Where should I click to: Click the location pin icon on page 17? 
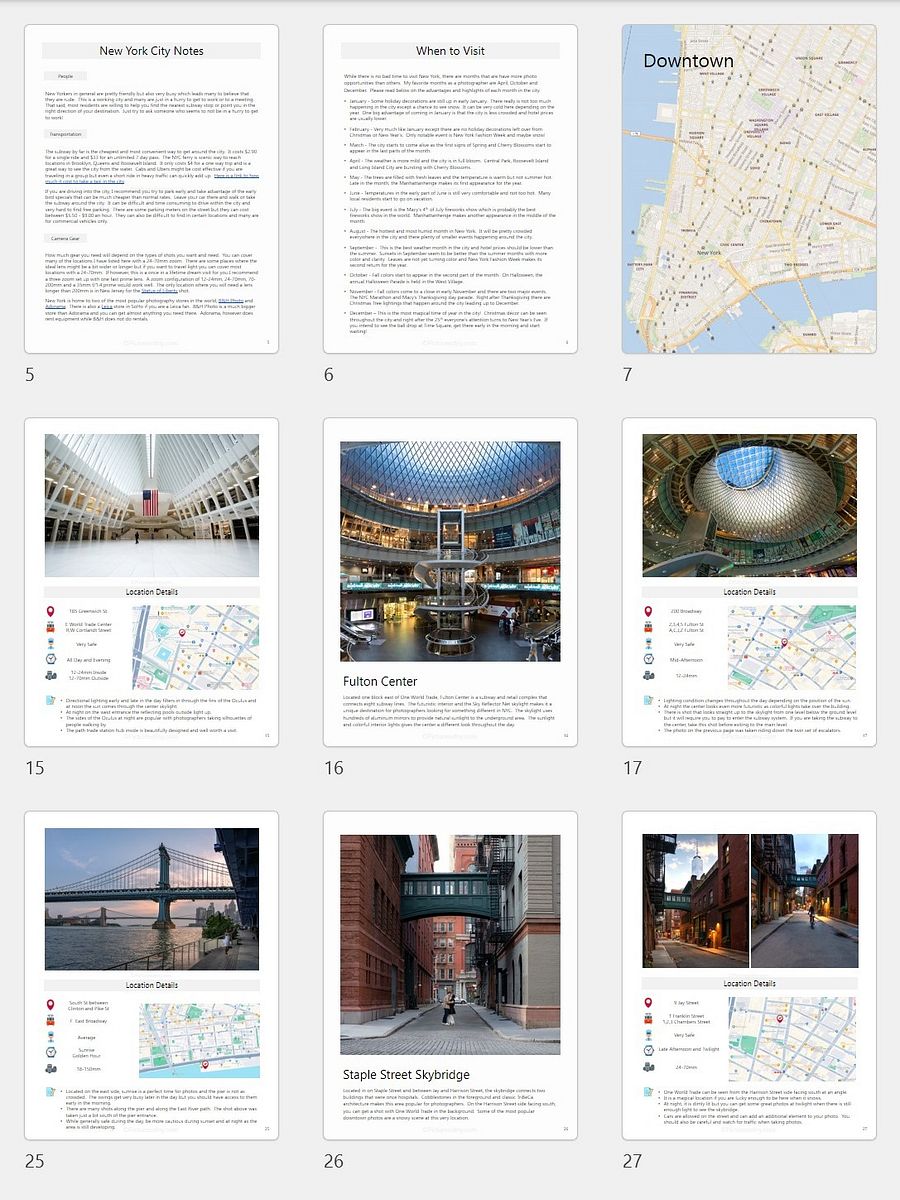[649, 612]
